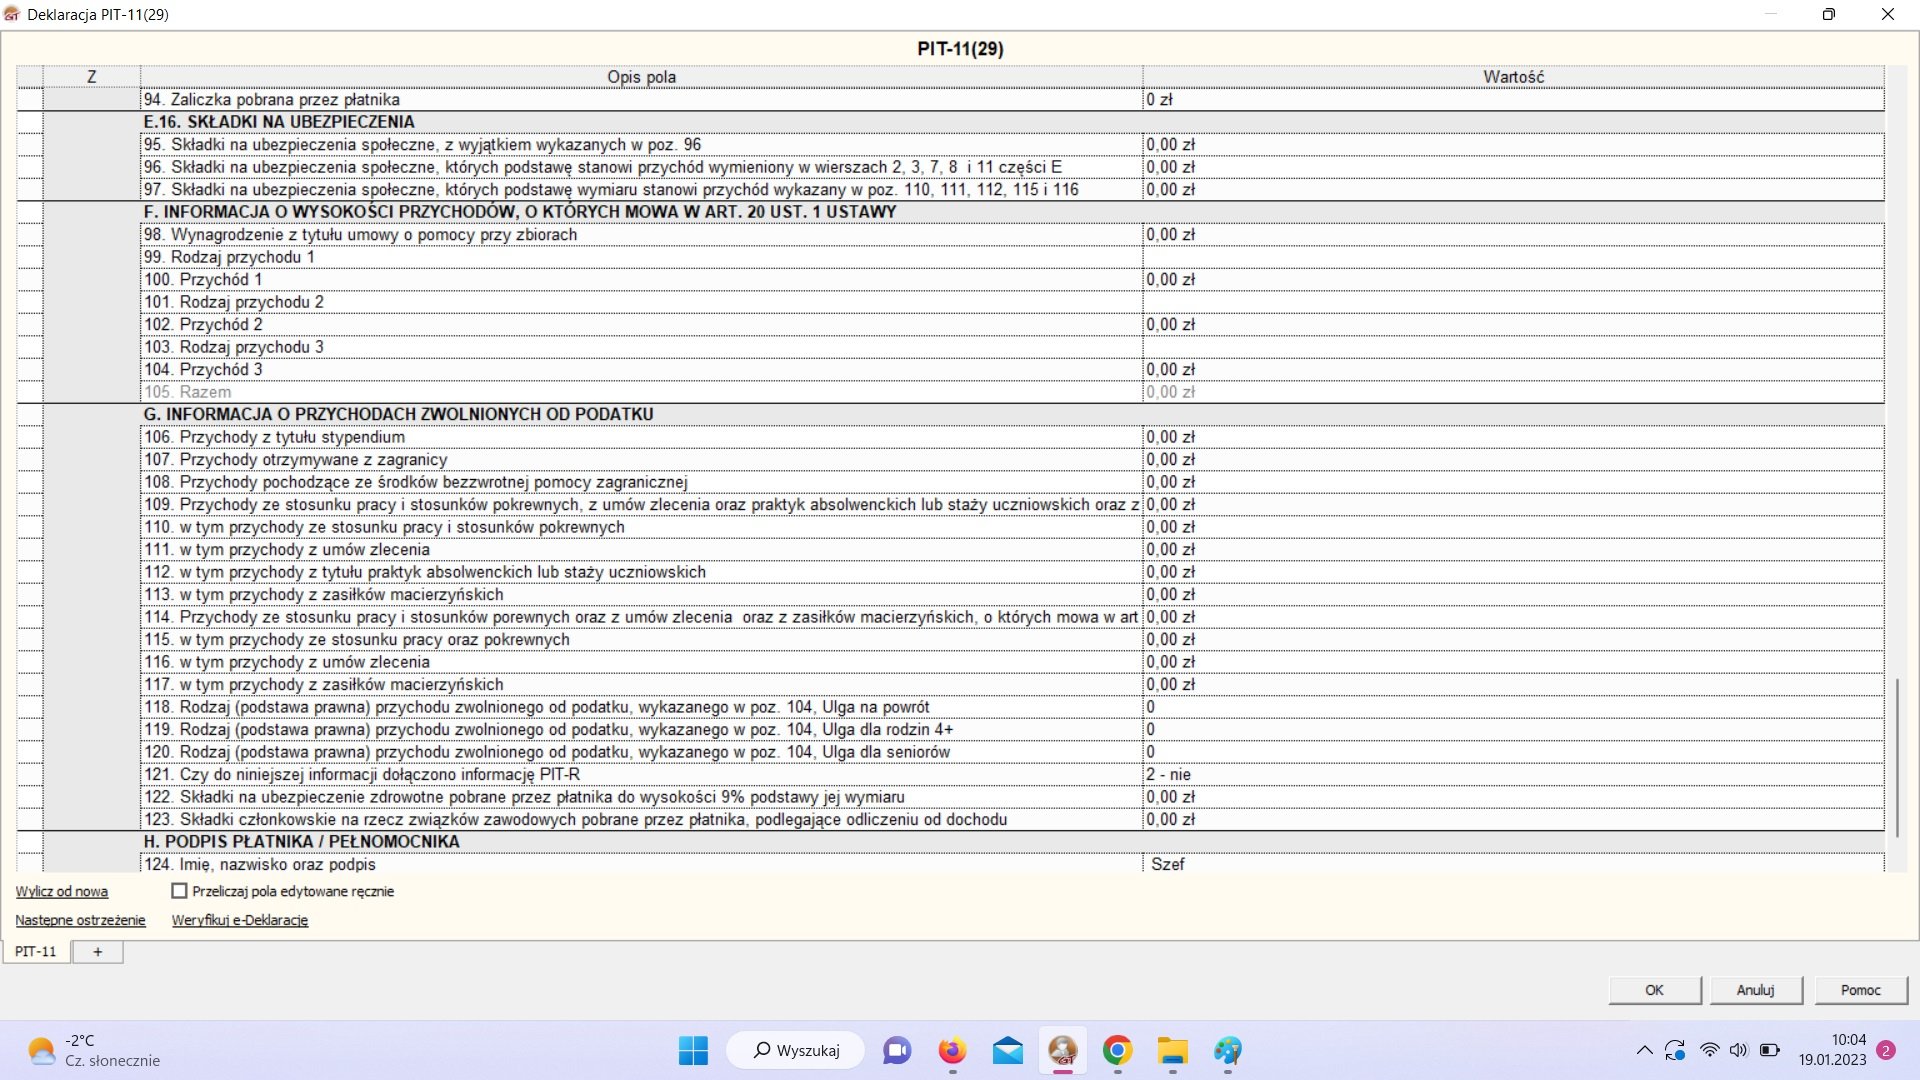The image size is (1920, 1080).
Task: Click the Windows Start button
Action: point(693,1051)
